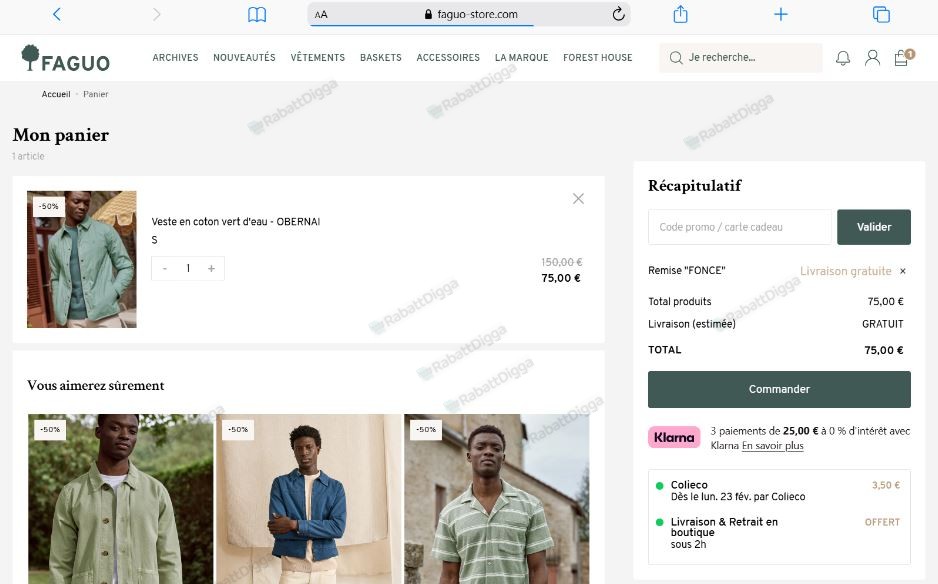Select Livraison & Retrait en boutique
The width and height of the screenshot is (938, 584).
click(x=657, y=522)
